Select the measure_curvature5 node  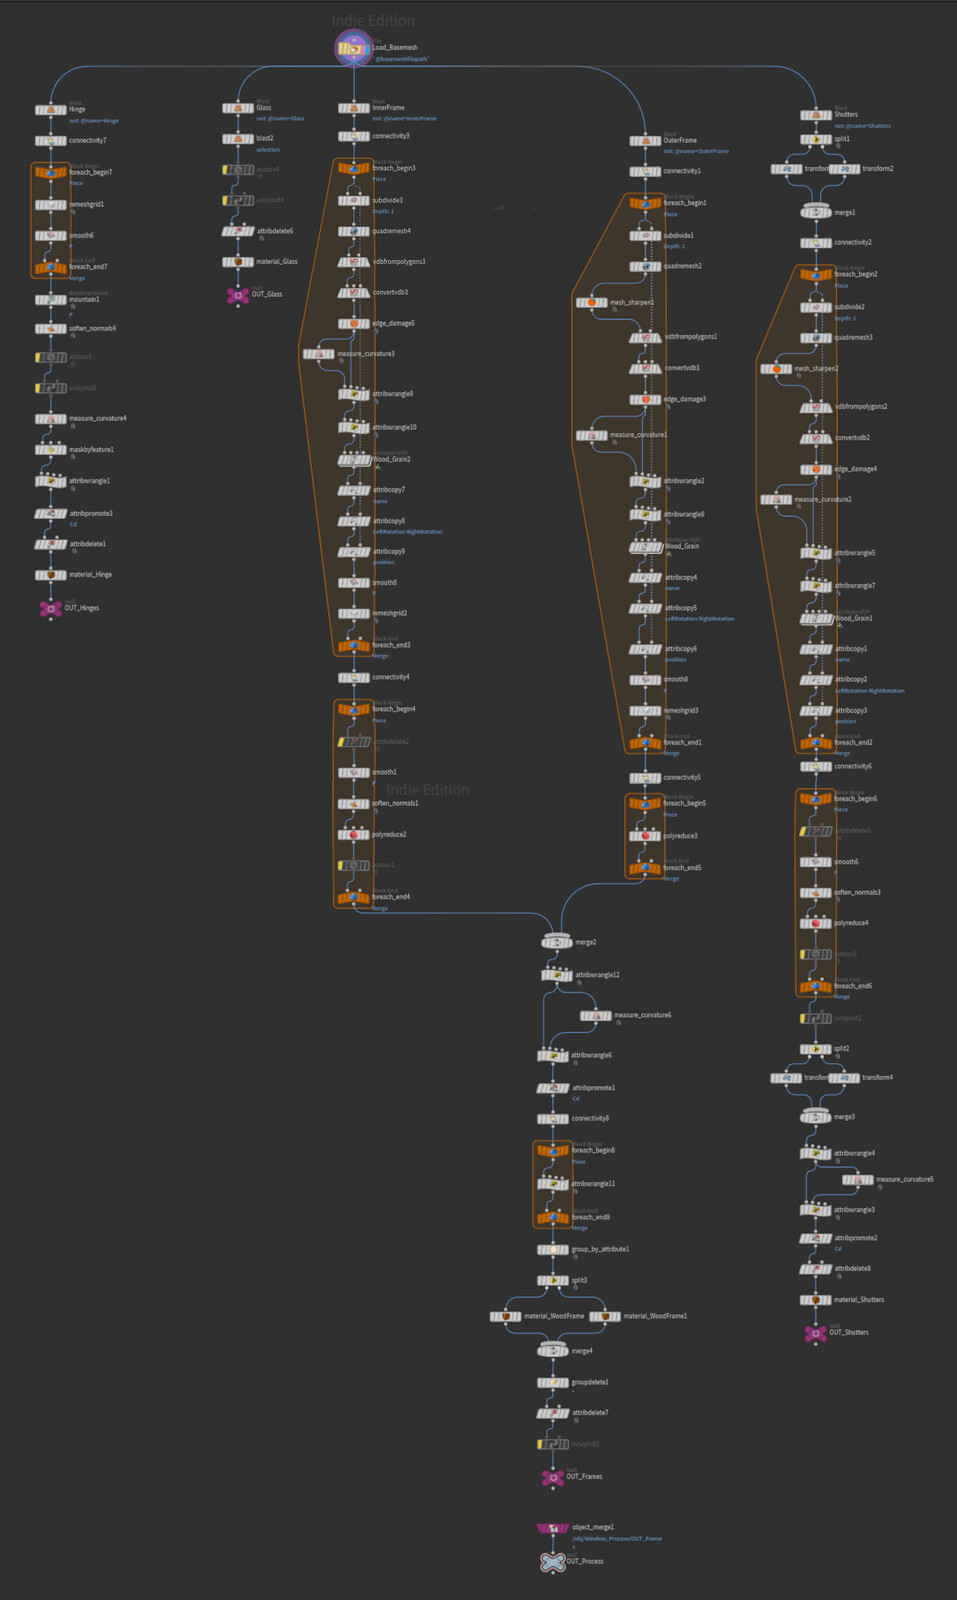point(858,1180)
